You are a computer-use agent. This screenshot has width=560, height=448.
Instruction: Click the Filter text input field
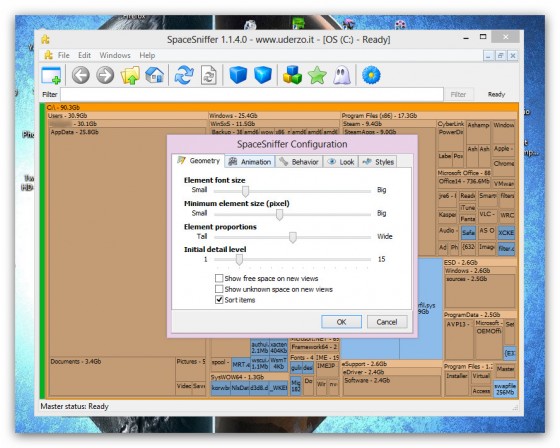pos(252,94)
